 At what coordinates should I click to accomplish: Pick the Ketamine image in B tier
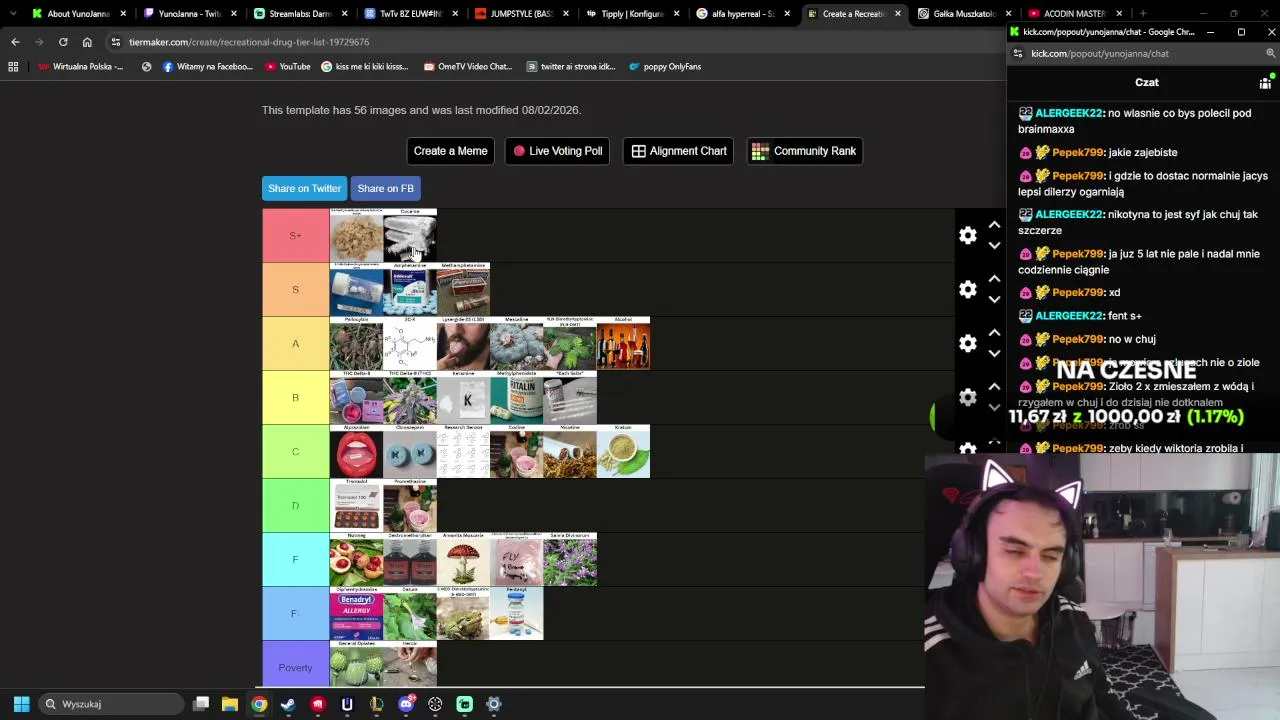point(463,397)
